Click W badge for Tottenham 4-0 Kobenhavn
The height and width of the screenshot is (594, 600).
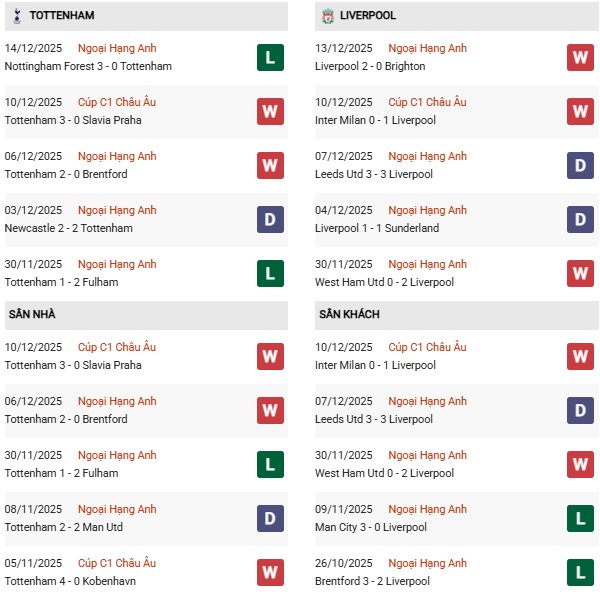[270, 572]
